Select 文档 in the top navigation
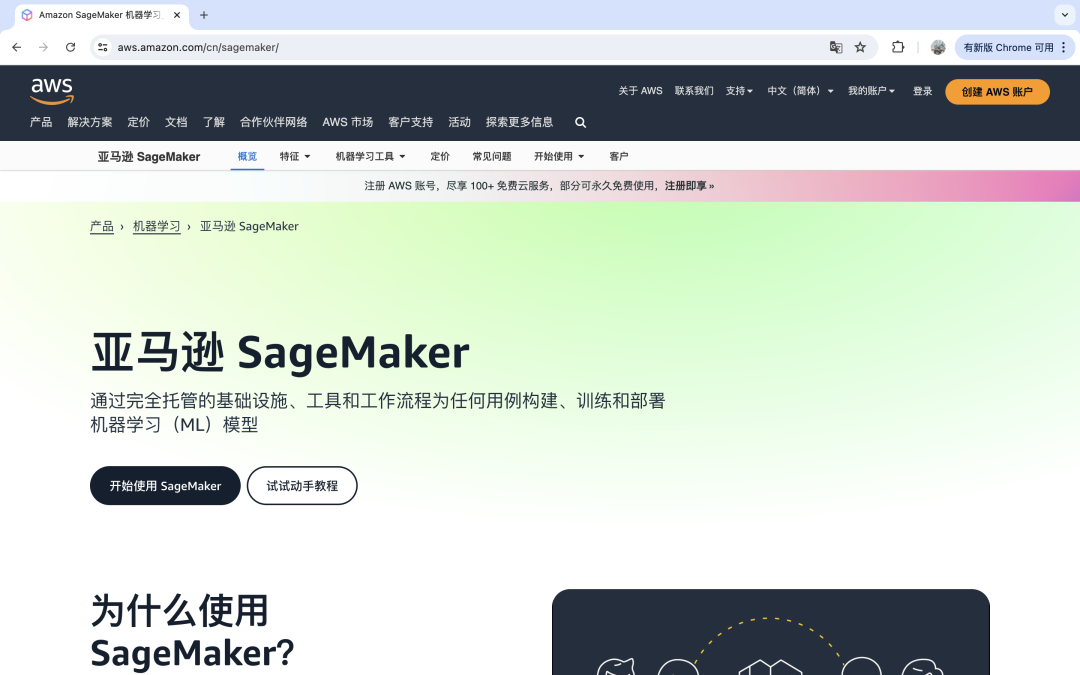The image size is (1080, 675). click(176, 122)
